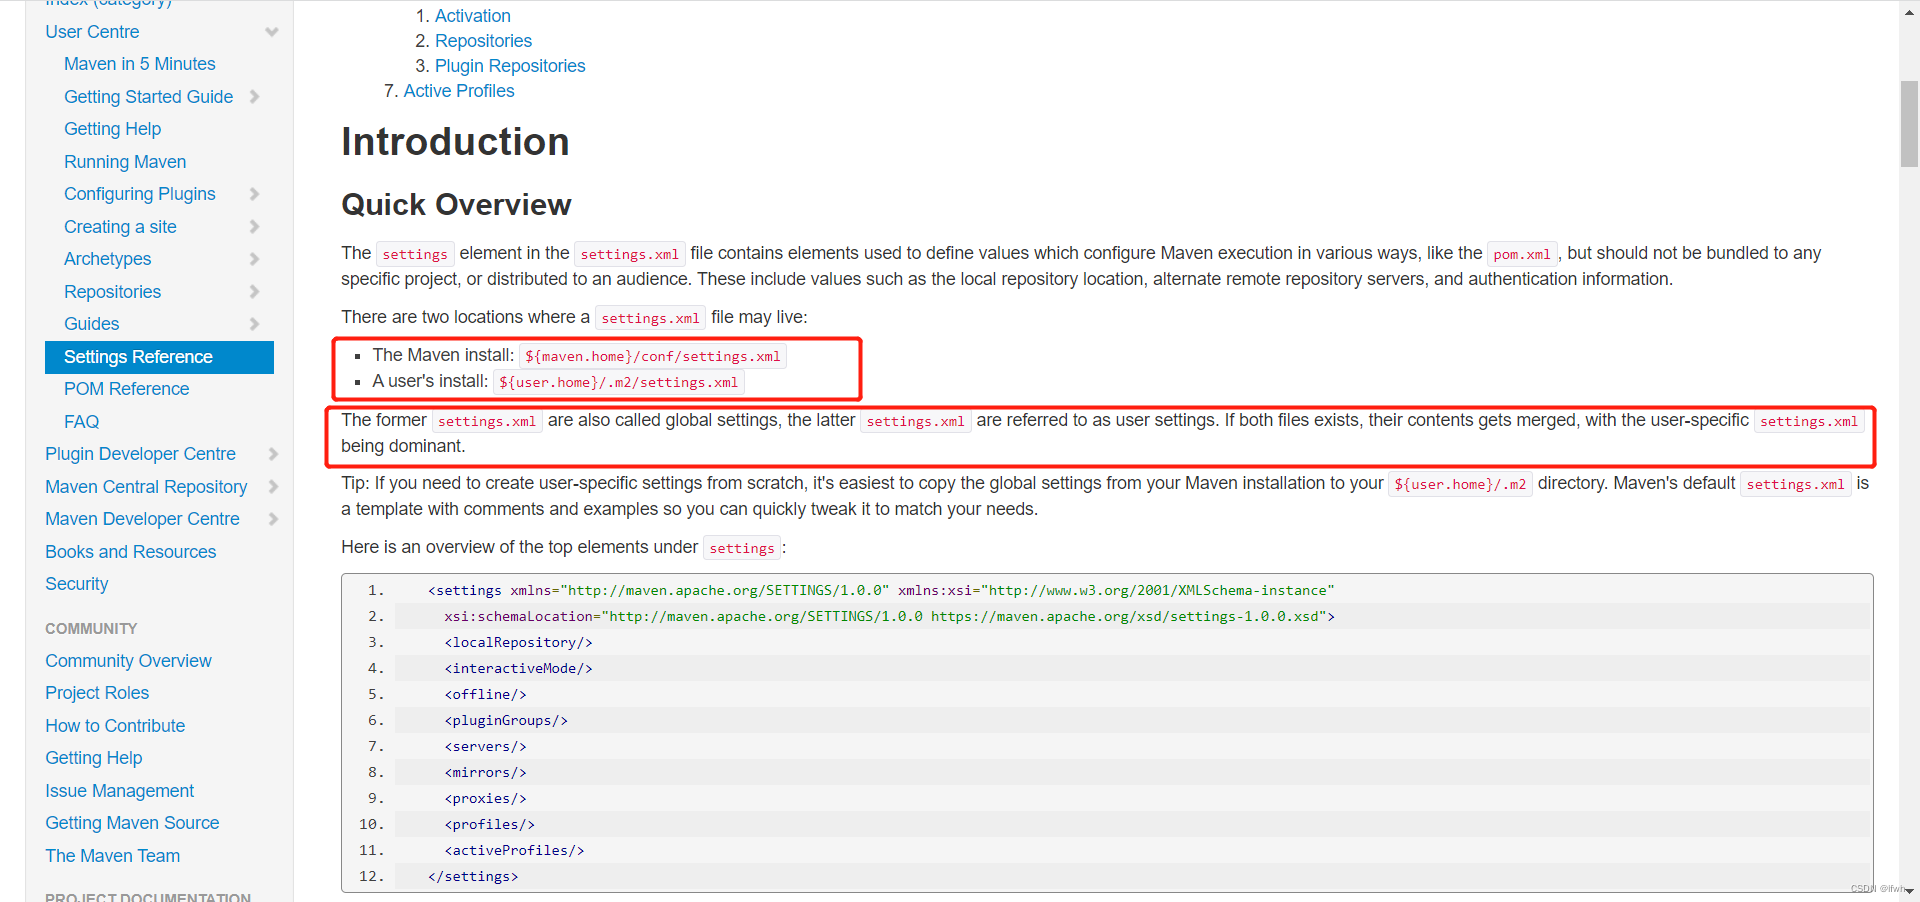Open Maven Central Repository link
Viewport: 1920px width, 902px height.
[146, 487]
